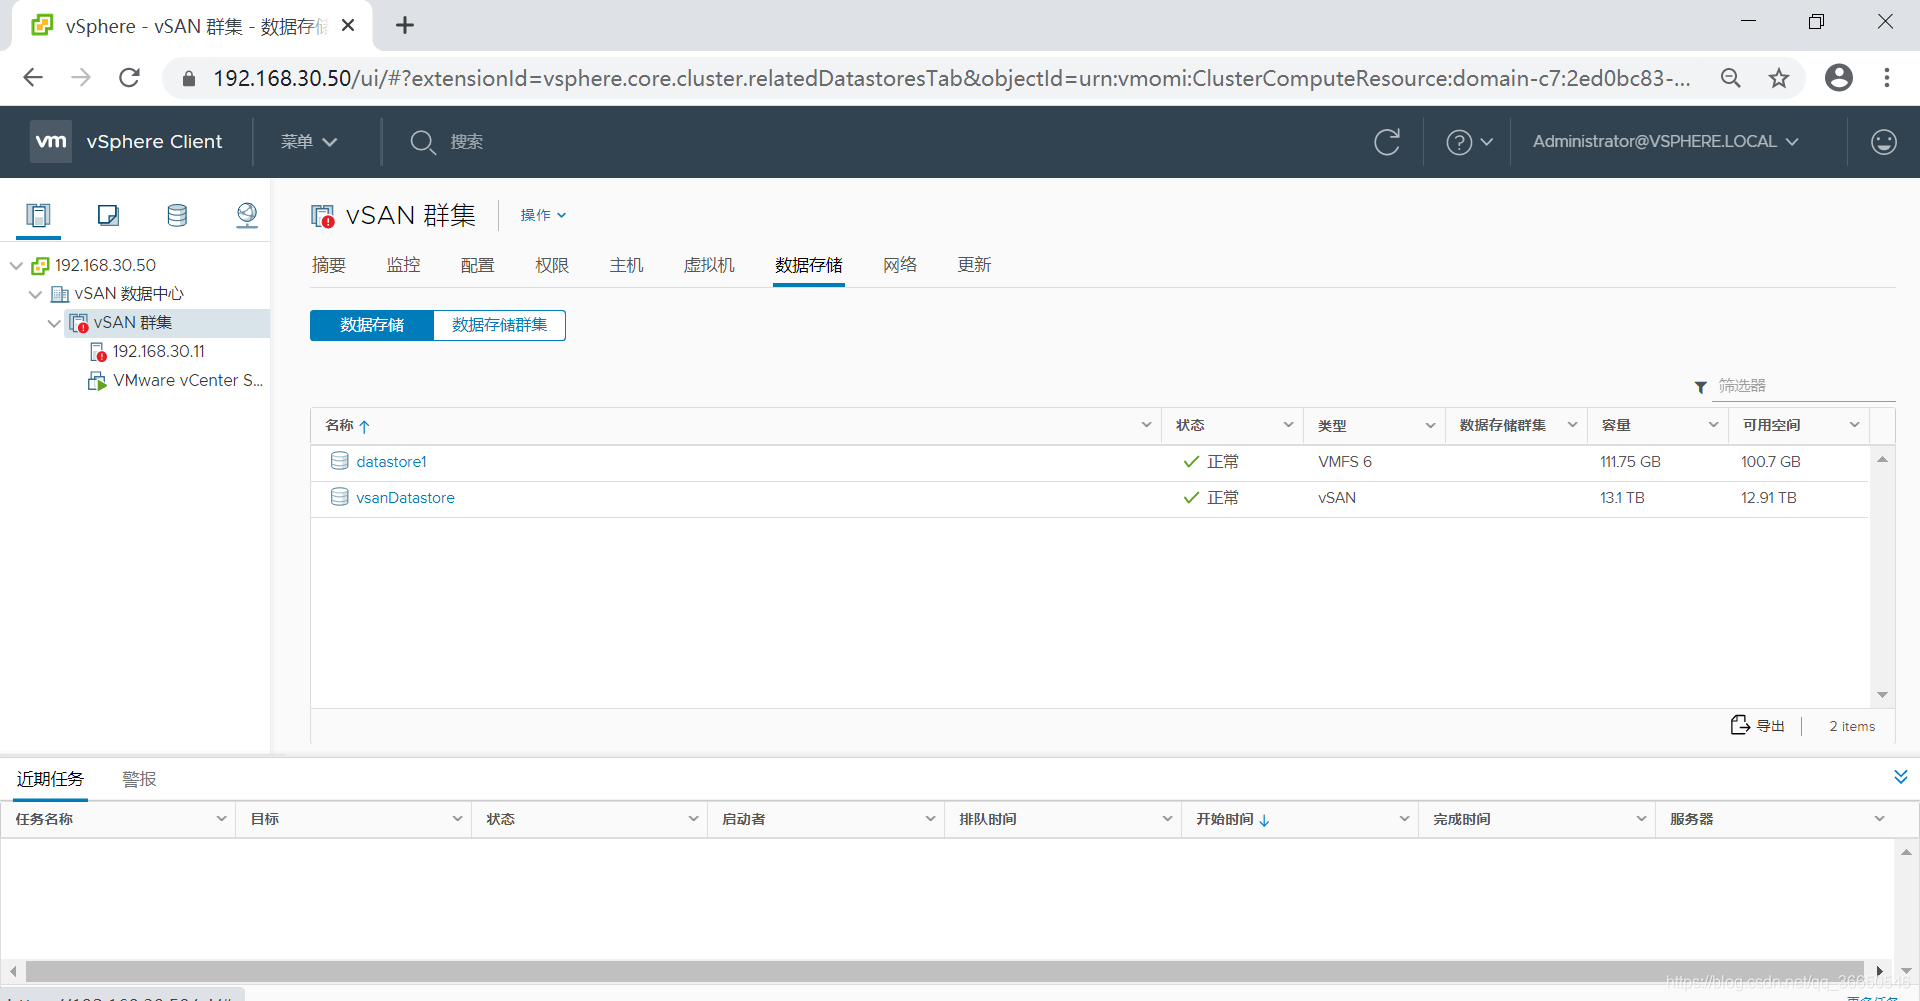This screenshot has width=1920, height=1001.
Task: Open the datastore1 link
Action: pyautogui.click(x=391, y=461)
